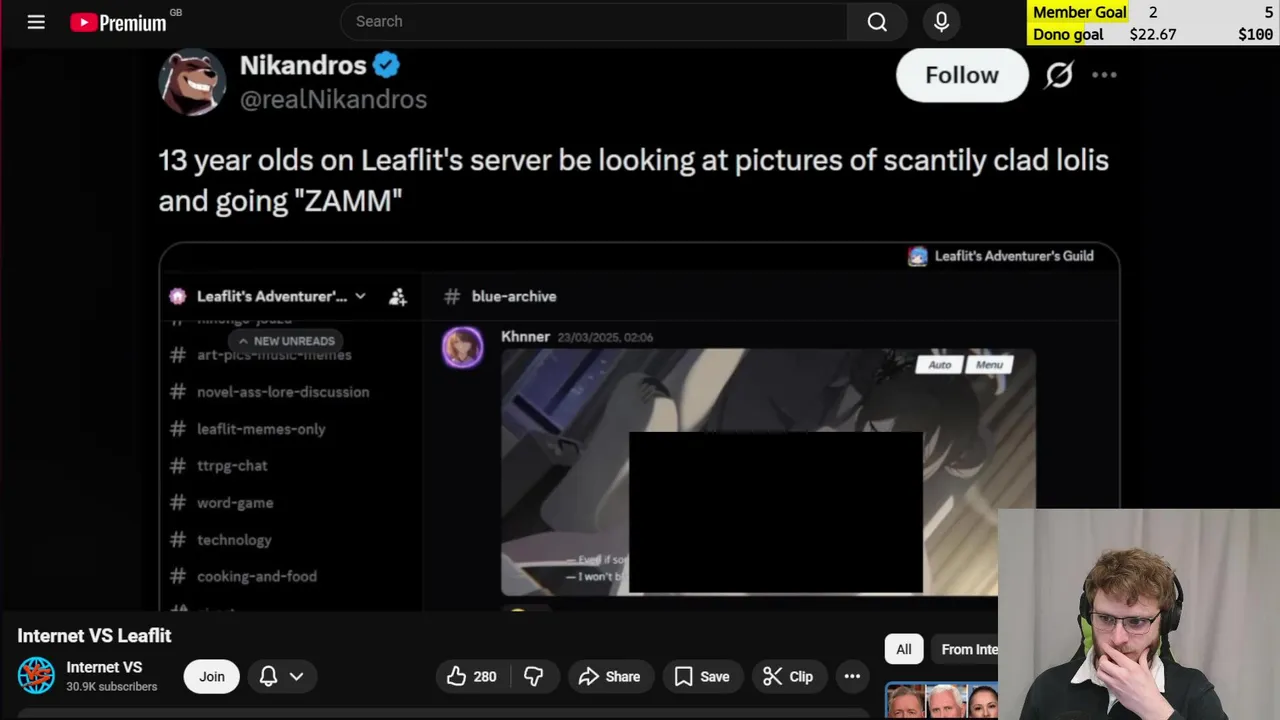Share the video
Image resolution: width=1280 pixels, height=720 pixels.
tap(610, 677)
